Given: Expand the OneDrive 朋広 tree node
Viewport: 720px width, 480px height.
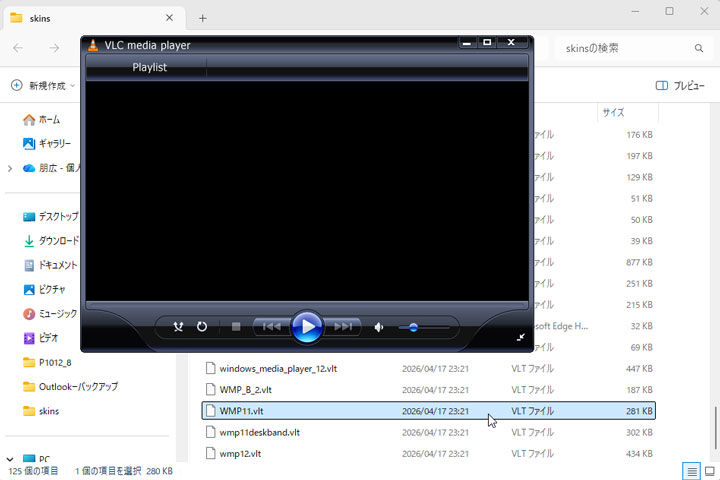Looking at the screenshot, I should pyautogui.click(x=10, y=169).
